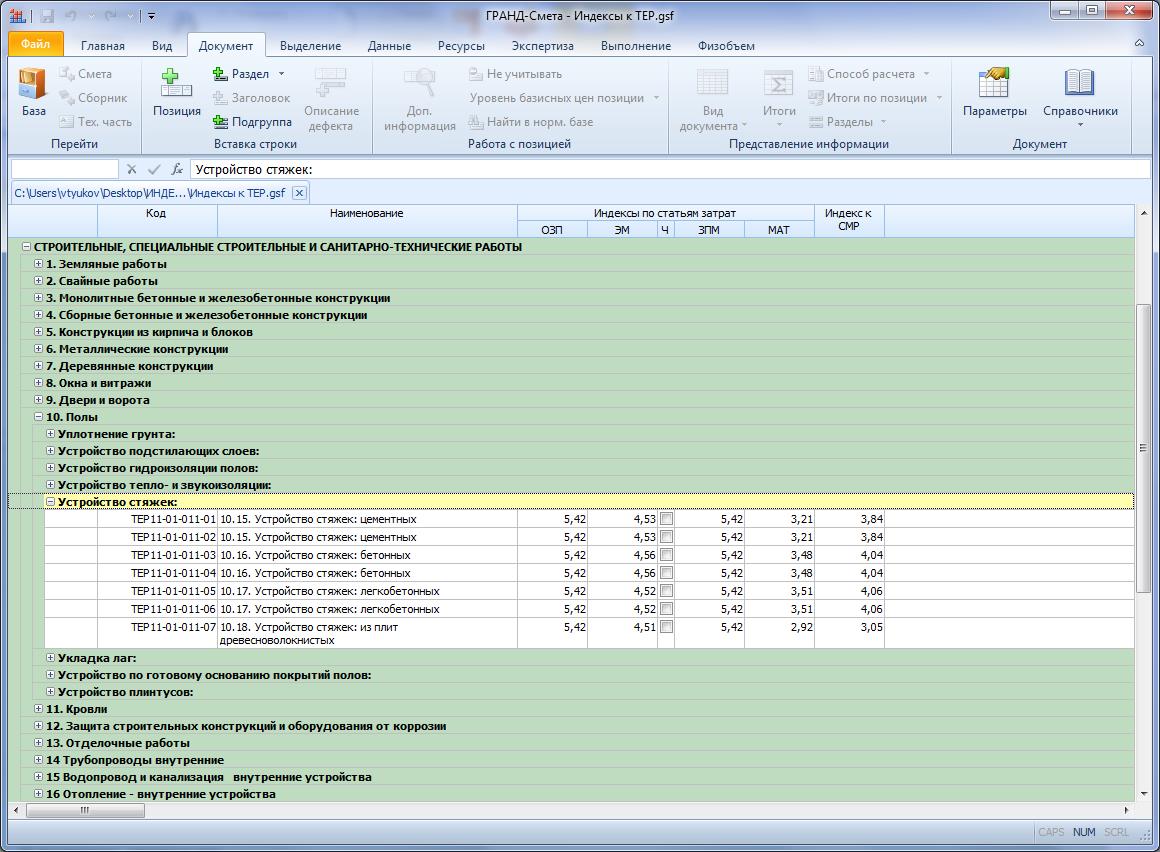Check the Ч box for ТЕР11-01-011-03

click(x=666, y=555)
